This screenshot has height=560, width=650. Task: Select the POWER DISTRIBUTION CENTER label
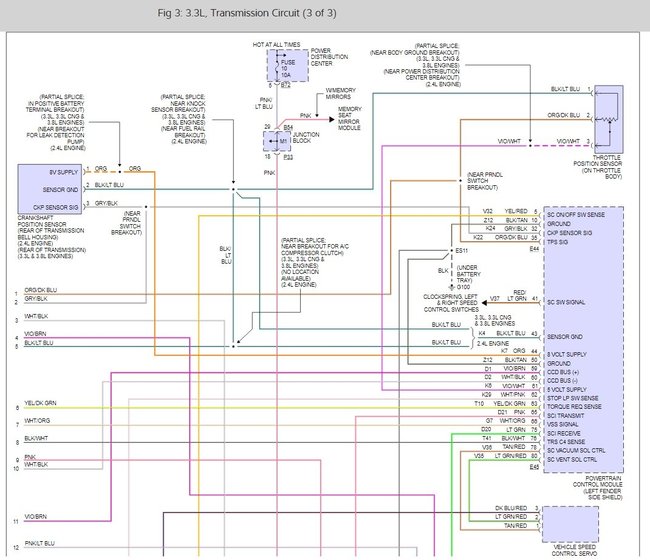(329, 57)
